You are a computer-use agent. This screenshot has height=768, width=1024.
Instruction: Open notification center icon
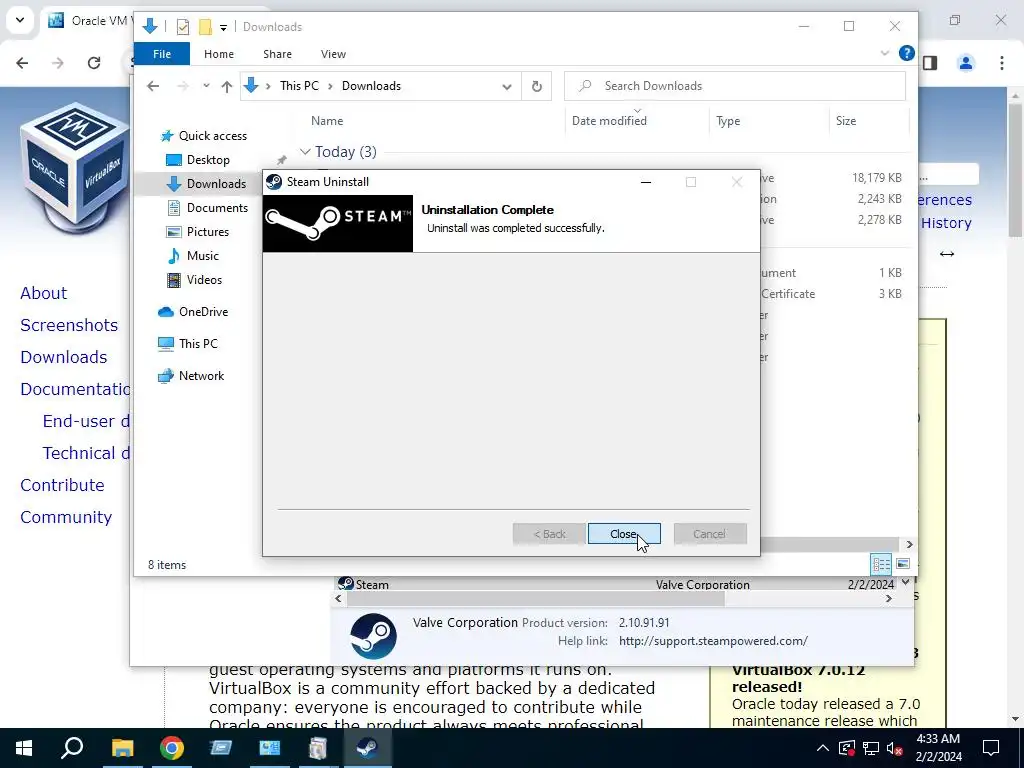click(991, 748)
